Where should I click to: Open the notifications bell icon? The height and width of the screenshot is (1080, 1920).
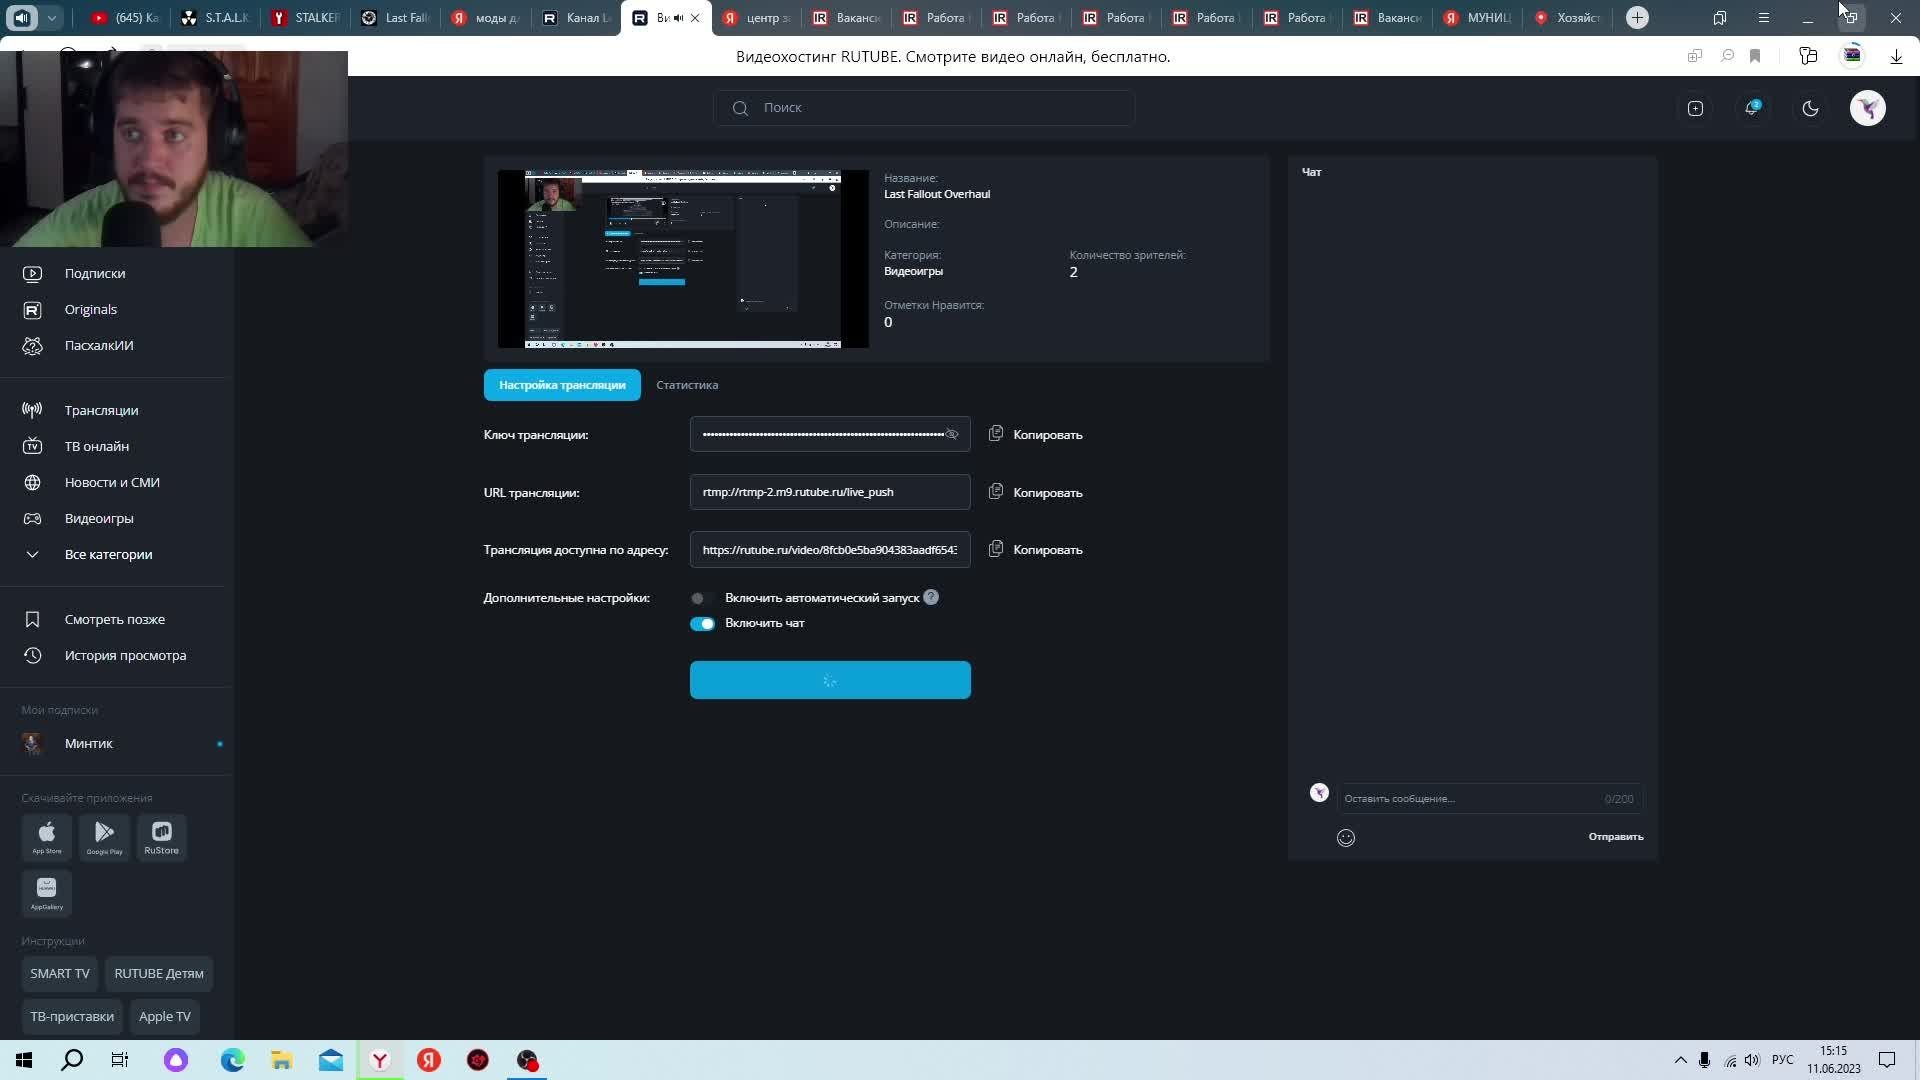[x=1752, y=108]
